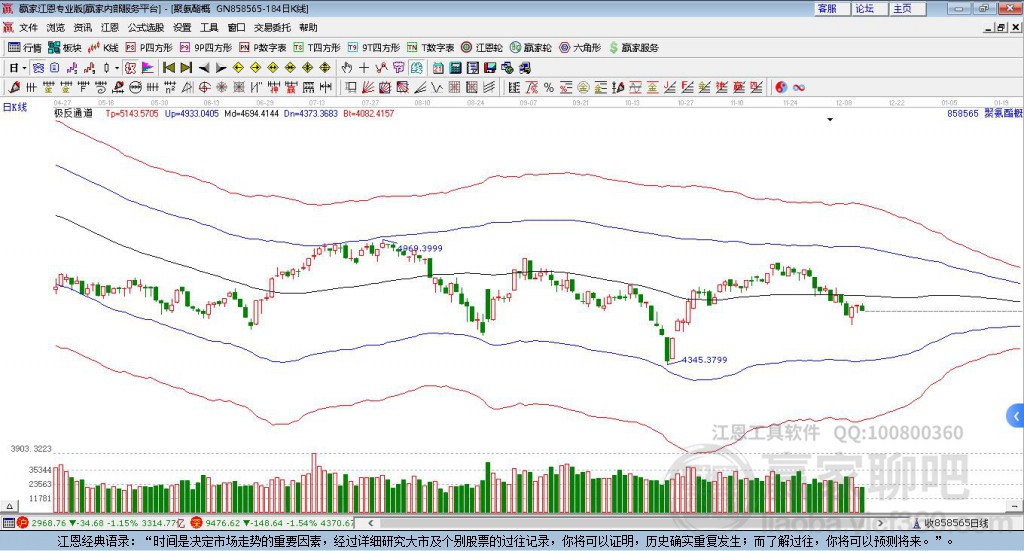Screen dimensions: 1024x551
Task: Click the 858565 code label at chart right
Action: coord(963,113)
